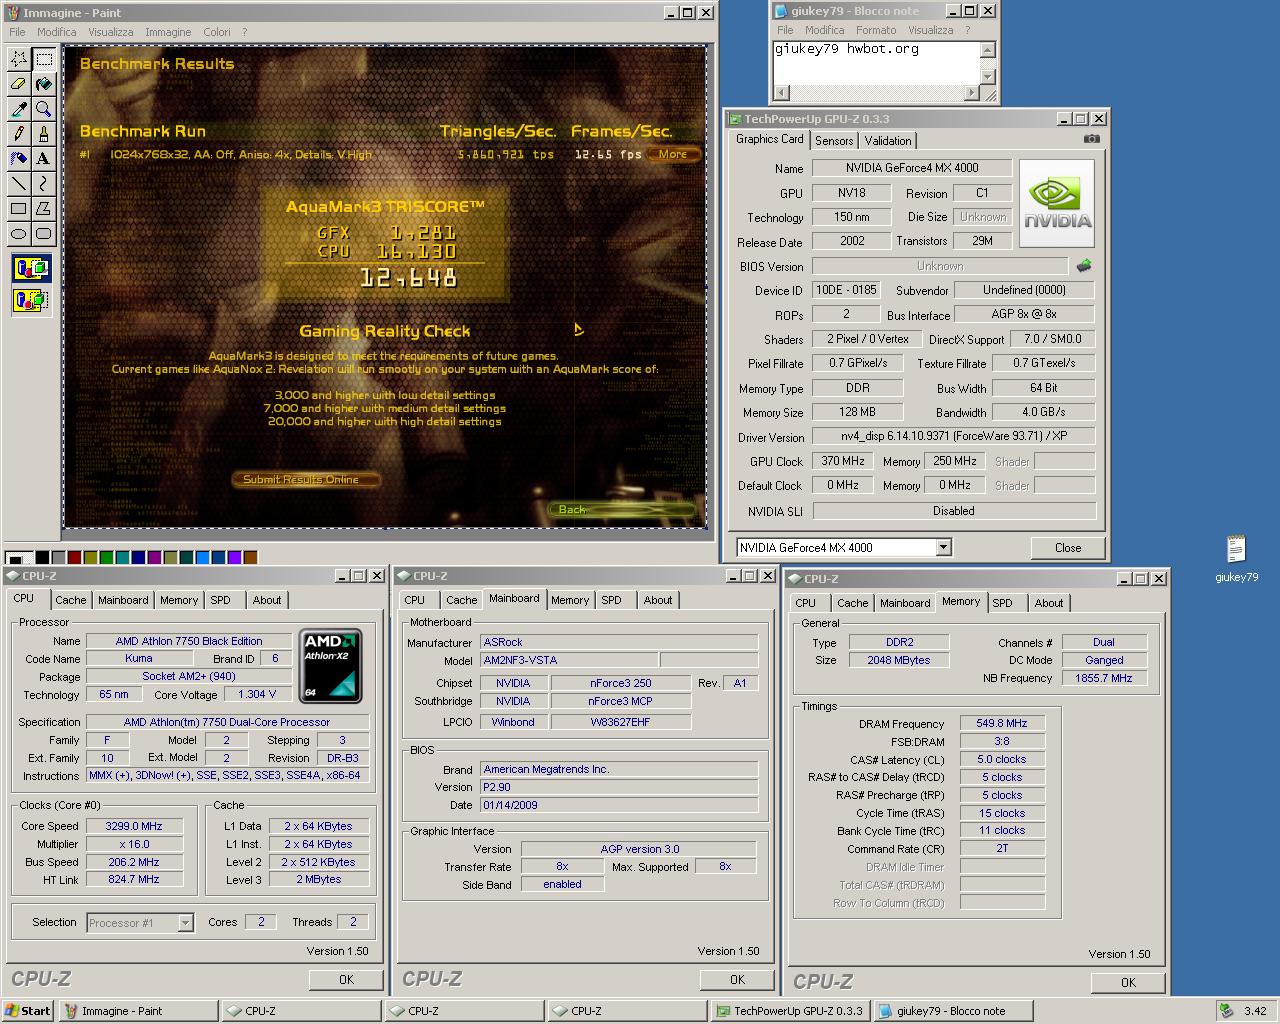The width and height of the screenshot is (1280, 1024).
Task: Open the Modifica menu in Paint
Action: point(56,32)
